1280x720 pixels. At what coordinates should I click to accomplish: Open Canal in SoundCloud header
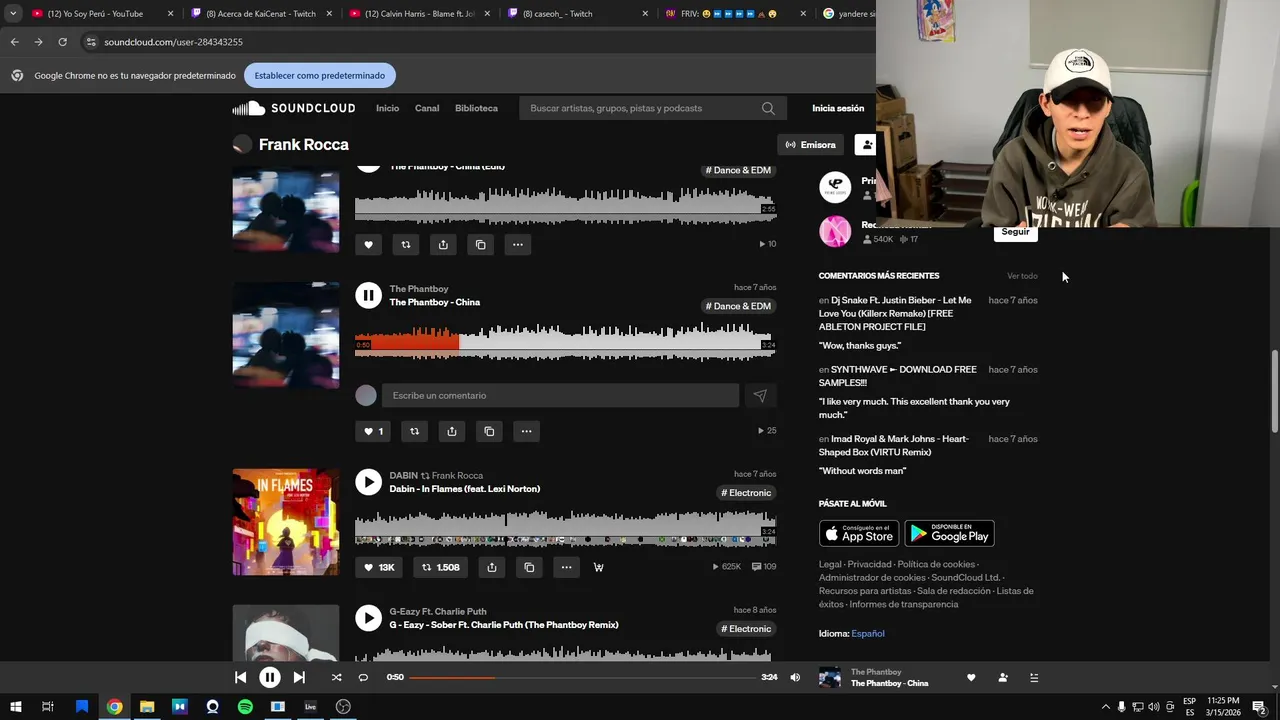tap(427, 108)
